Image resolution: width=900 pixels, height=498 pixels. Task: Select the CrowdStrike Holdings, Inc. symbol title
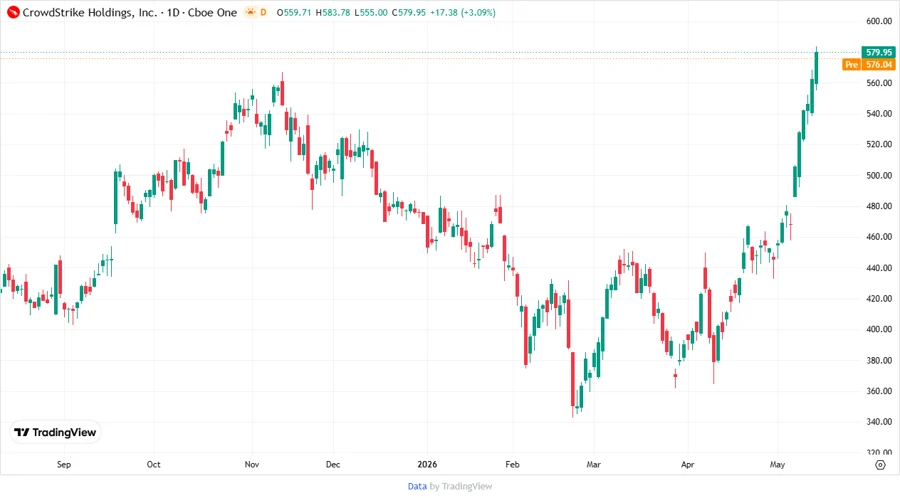coord(90,12)
